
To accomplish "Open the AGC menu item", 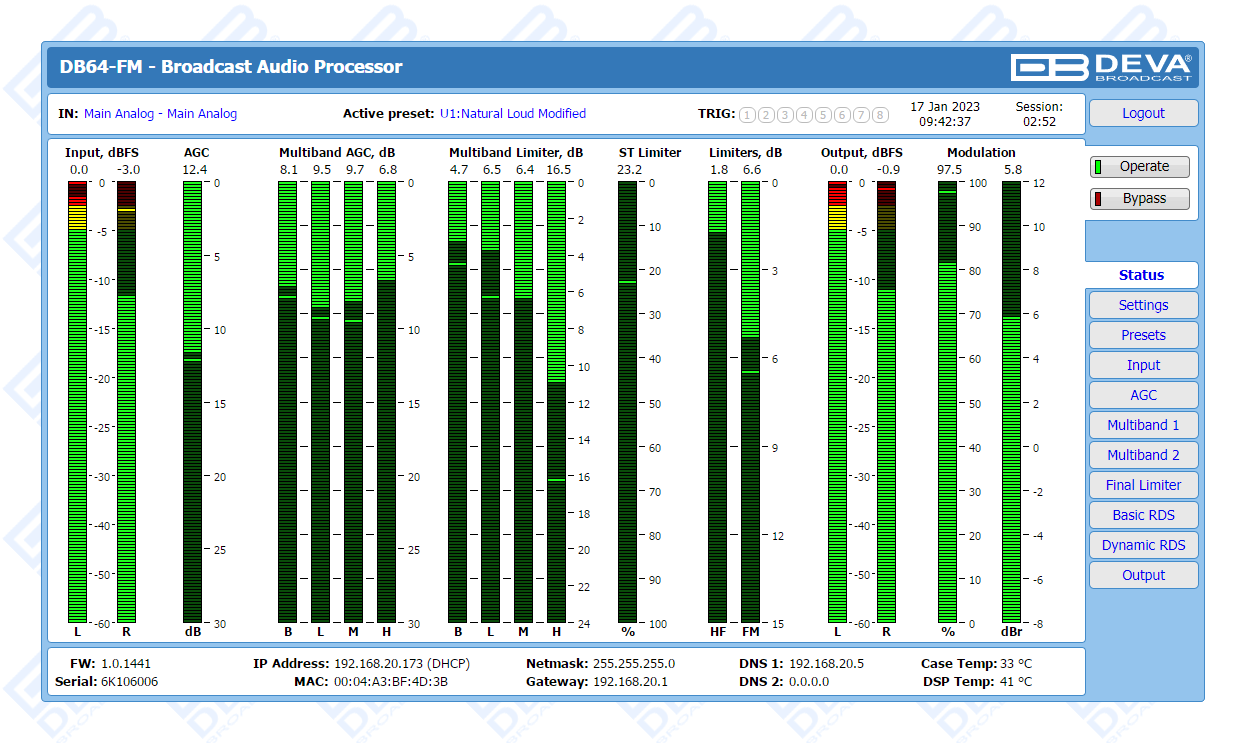I will 1143,395.
